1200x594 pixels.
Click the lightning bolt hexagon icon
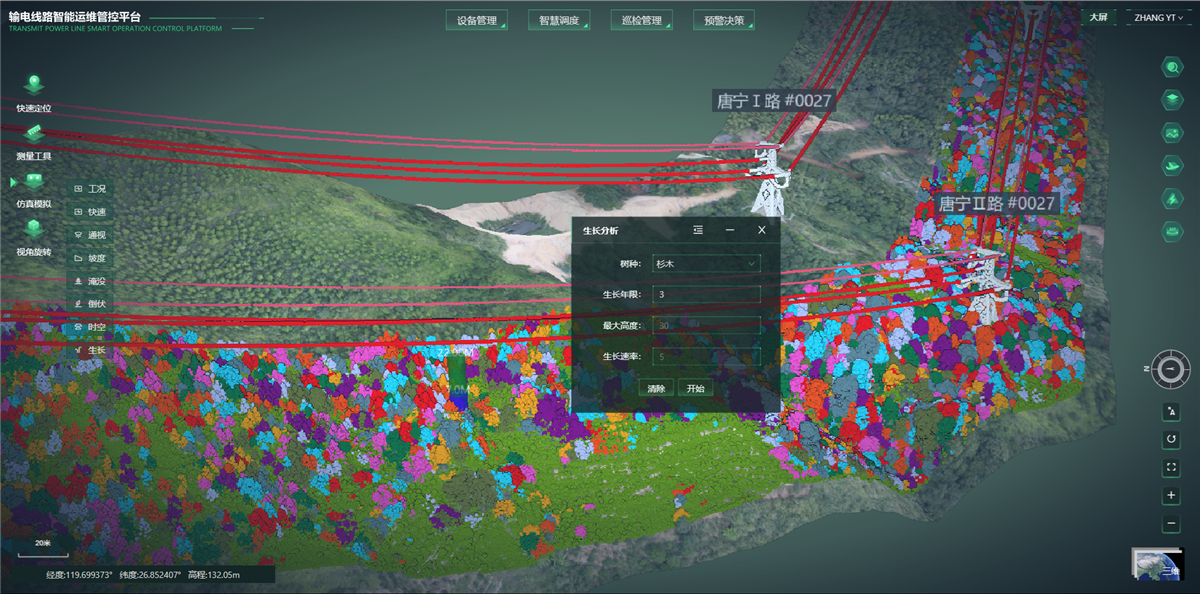[1171, 199]
